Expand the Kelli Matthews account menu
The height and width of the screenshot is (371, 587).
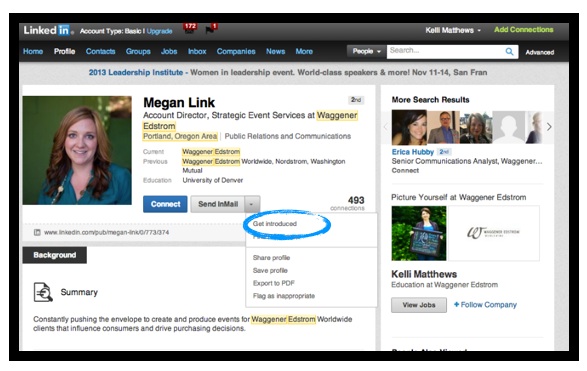click(453, 30)
